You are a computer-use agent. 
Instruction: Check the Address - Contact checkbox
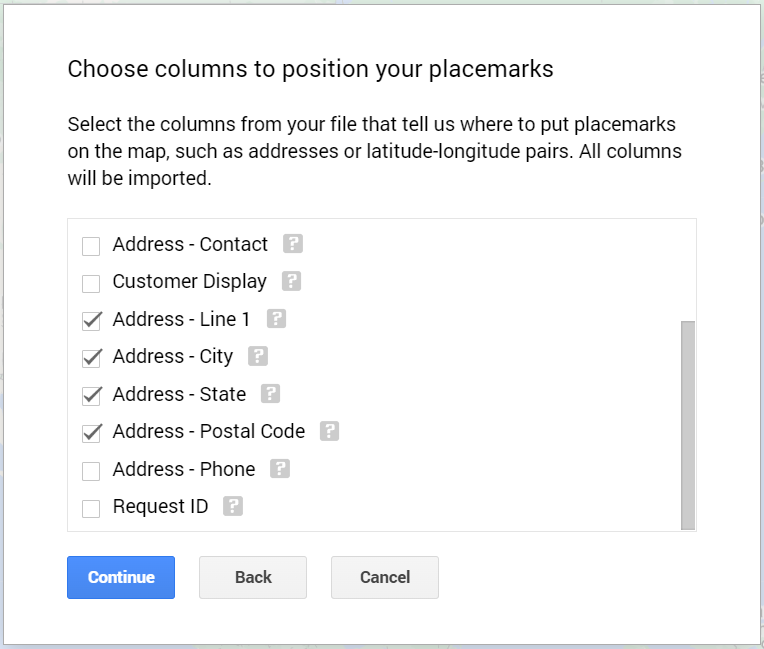(x=91, y=246)
